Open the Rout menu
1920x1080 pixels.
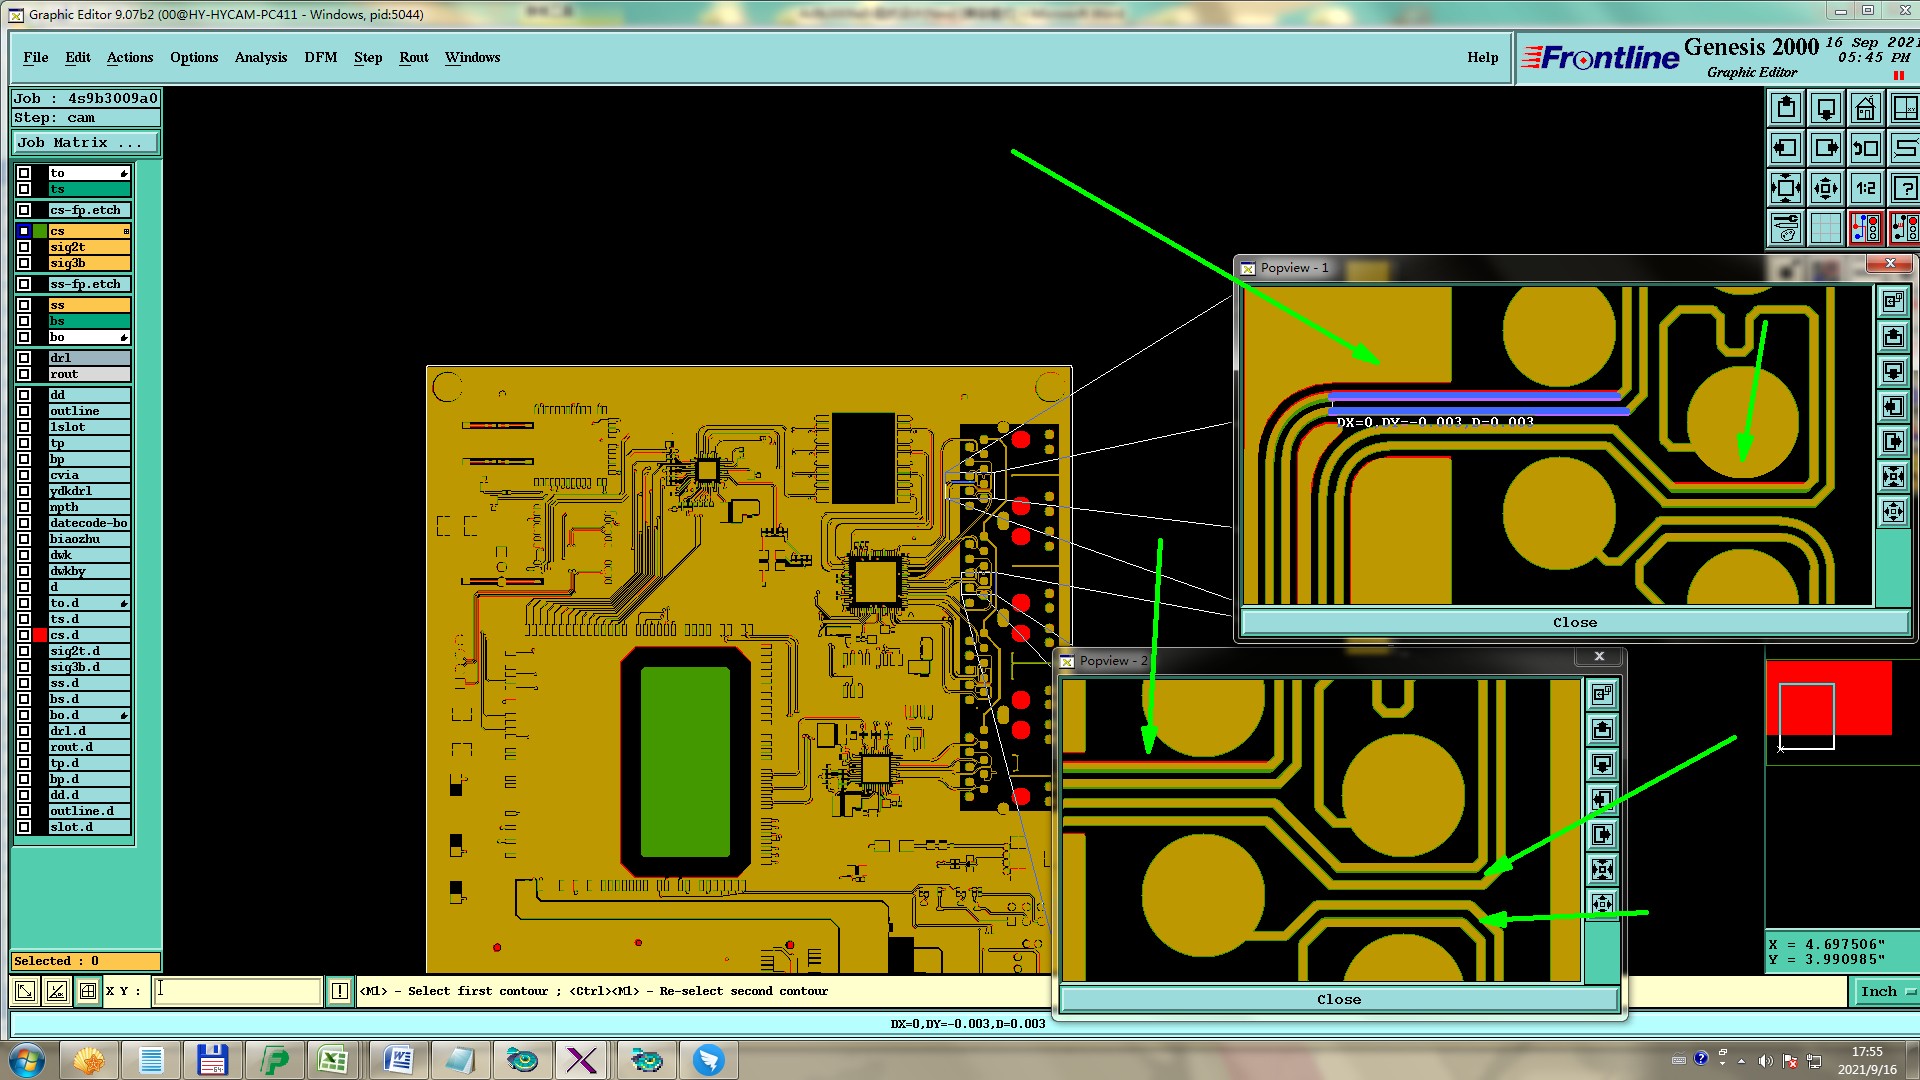(413, 57)
